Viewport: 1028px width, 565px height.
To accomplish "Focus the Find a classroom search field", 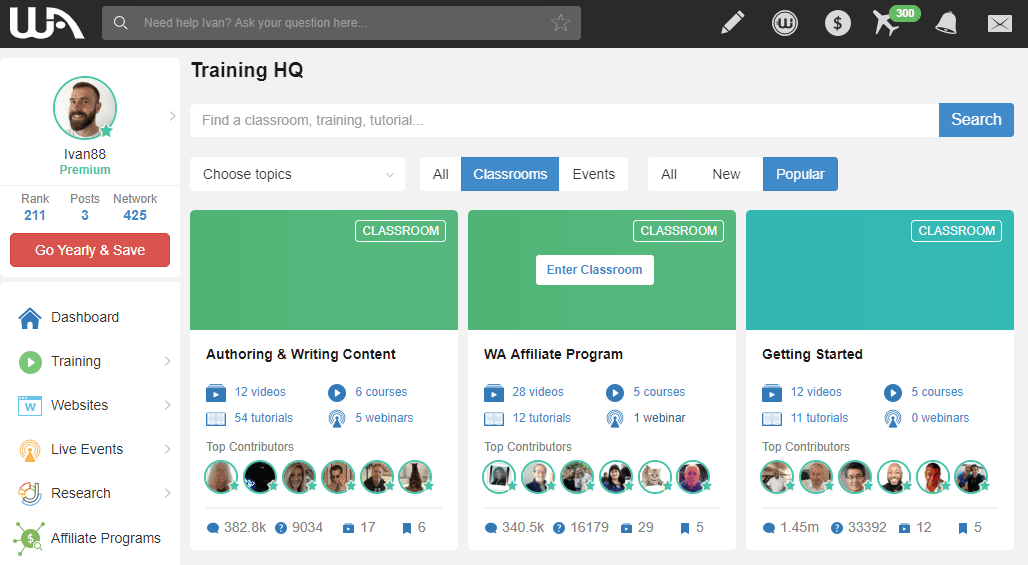I will [x=564, y=121].
